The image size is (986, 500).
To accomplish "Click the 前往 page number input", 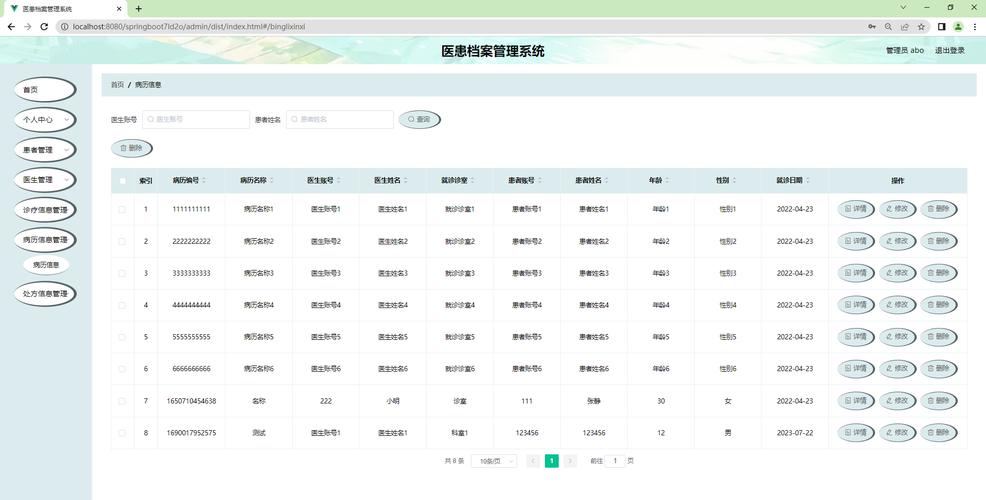I will (615, 461).
